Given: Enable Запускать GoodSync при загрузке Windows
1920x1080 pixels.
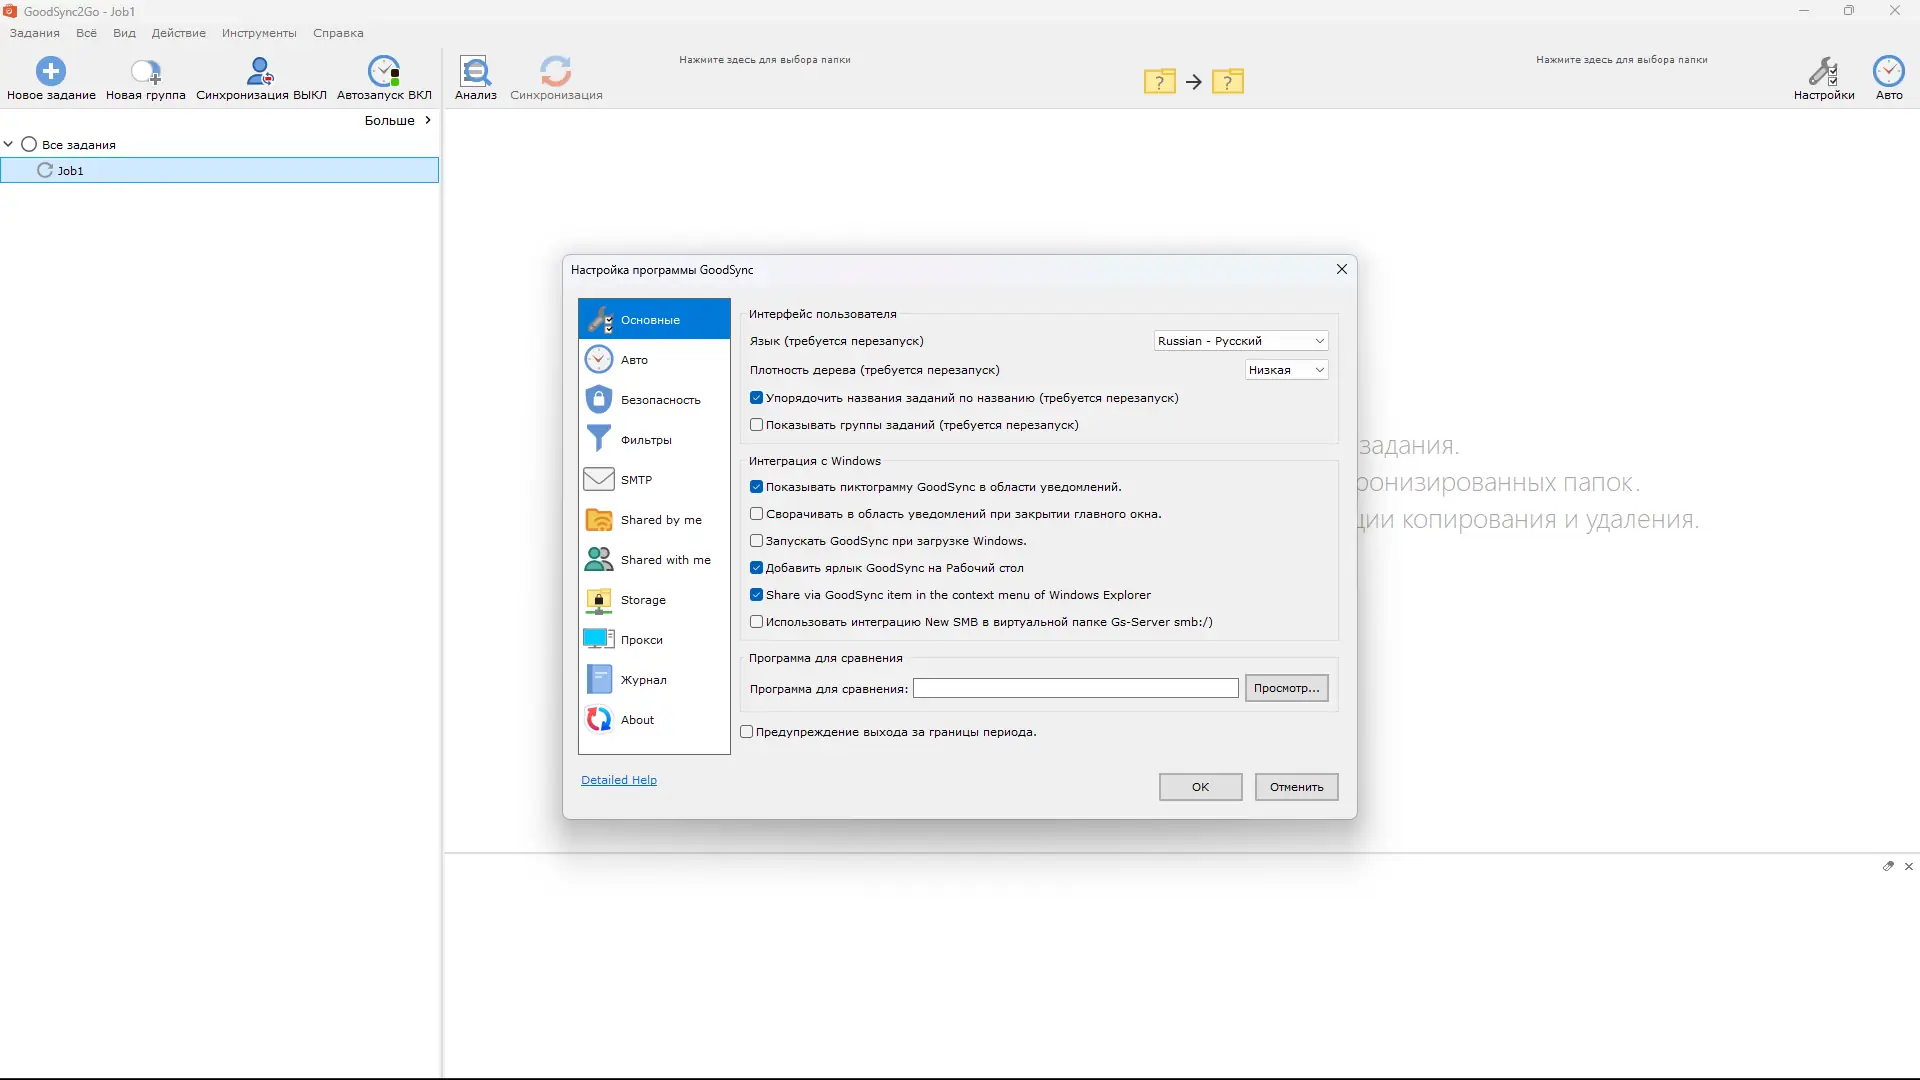Looking at the screenshot, I should (757, 541).
